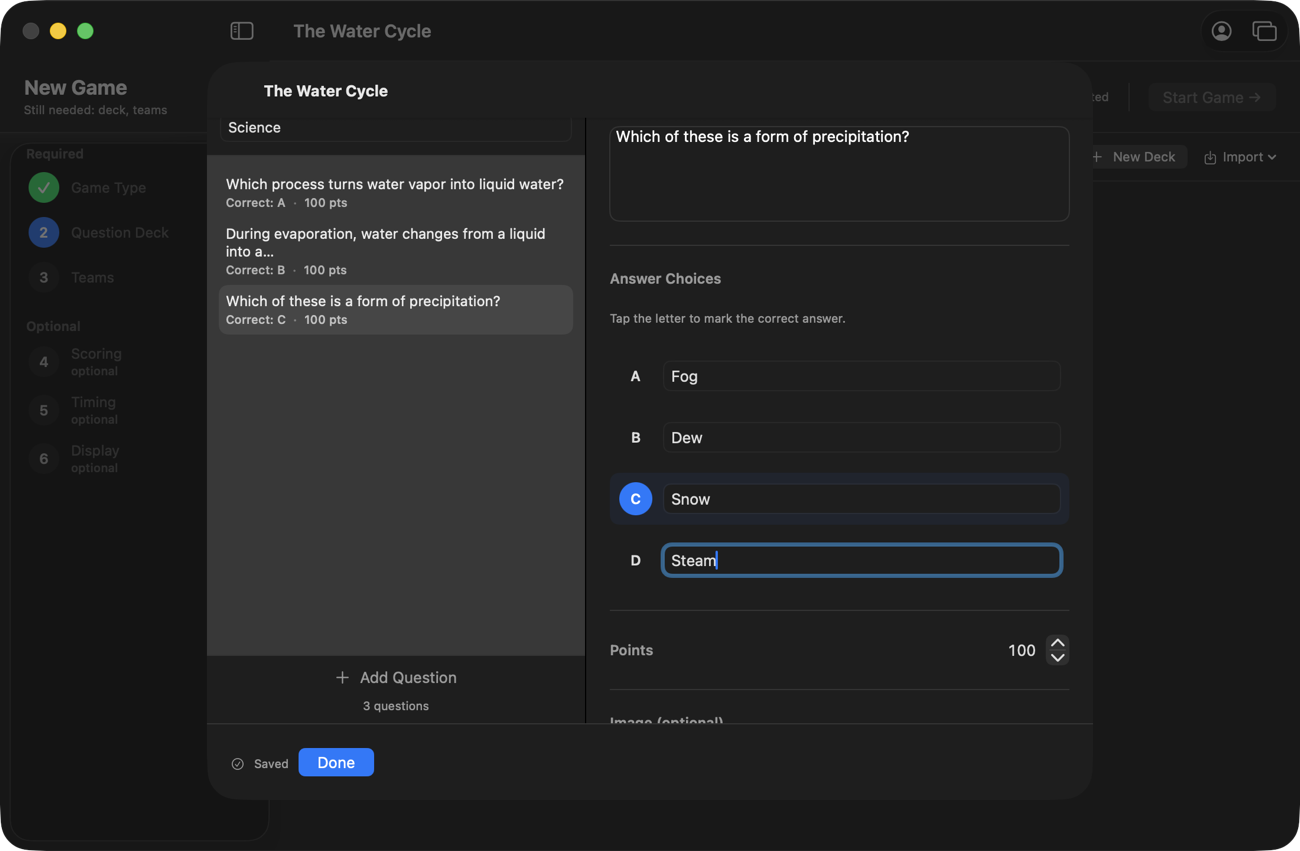
Task: Click the green Game Type step checkmark
Action: point(43,187)
